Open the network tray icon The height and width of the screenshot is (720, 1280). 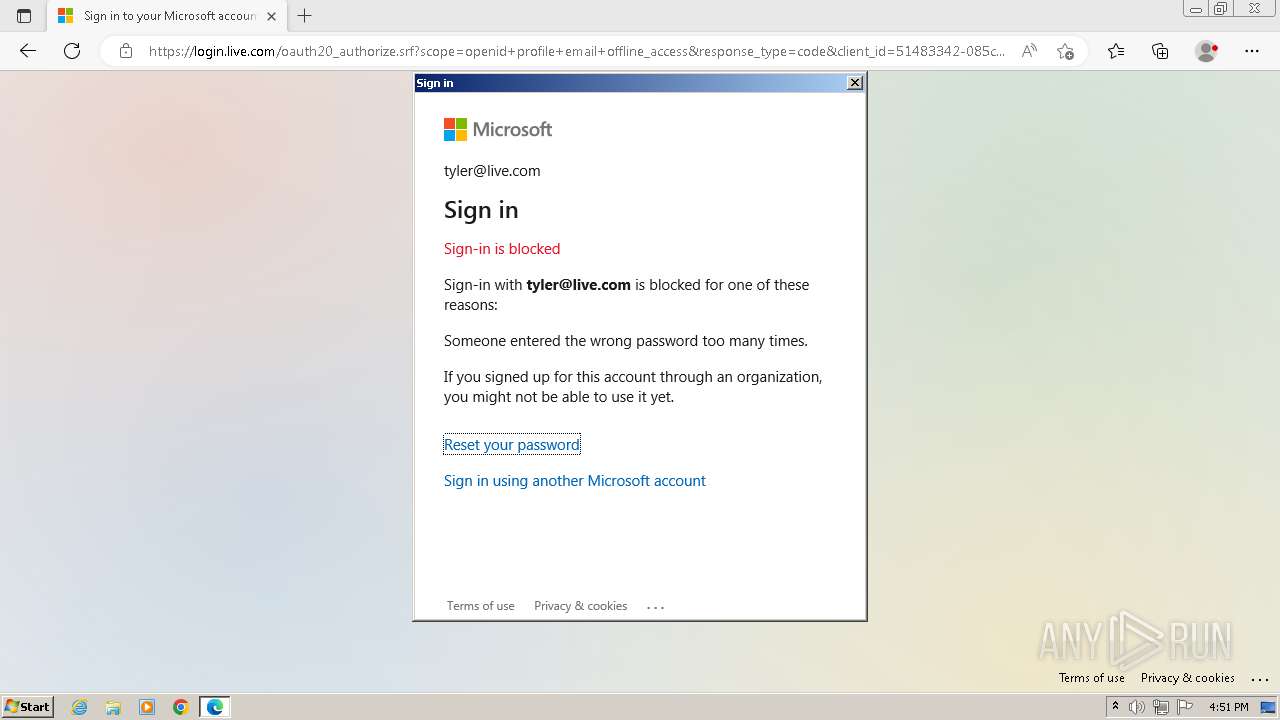1161,707
